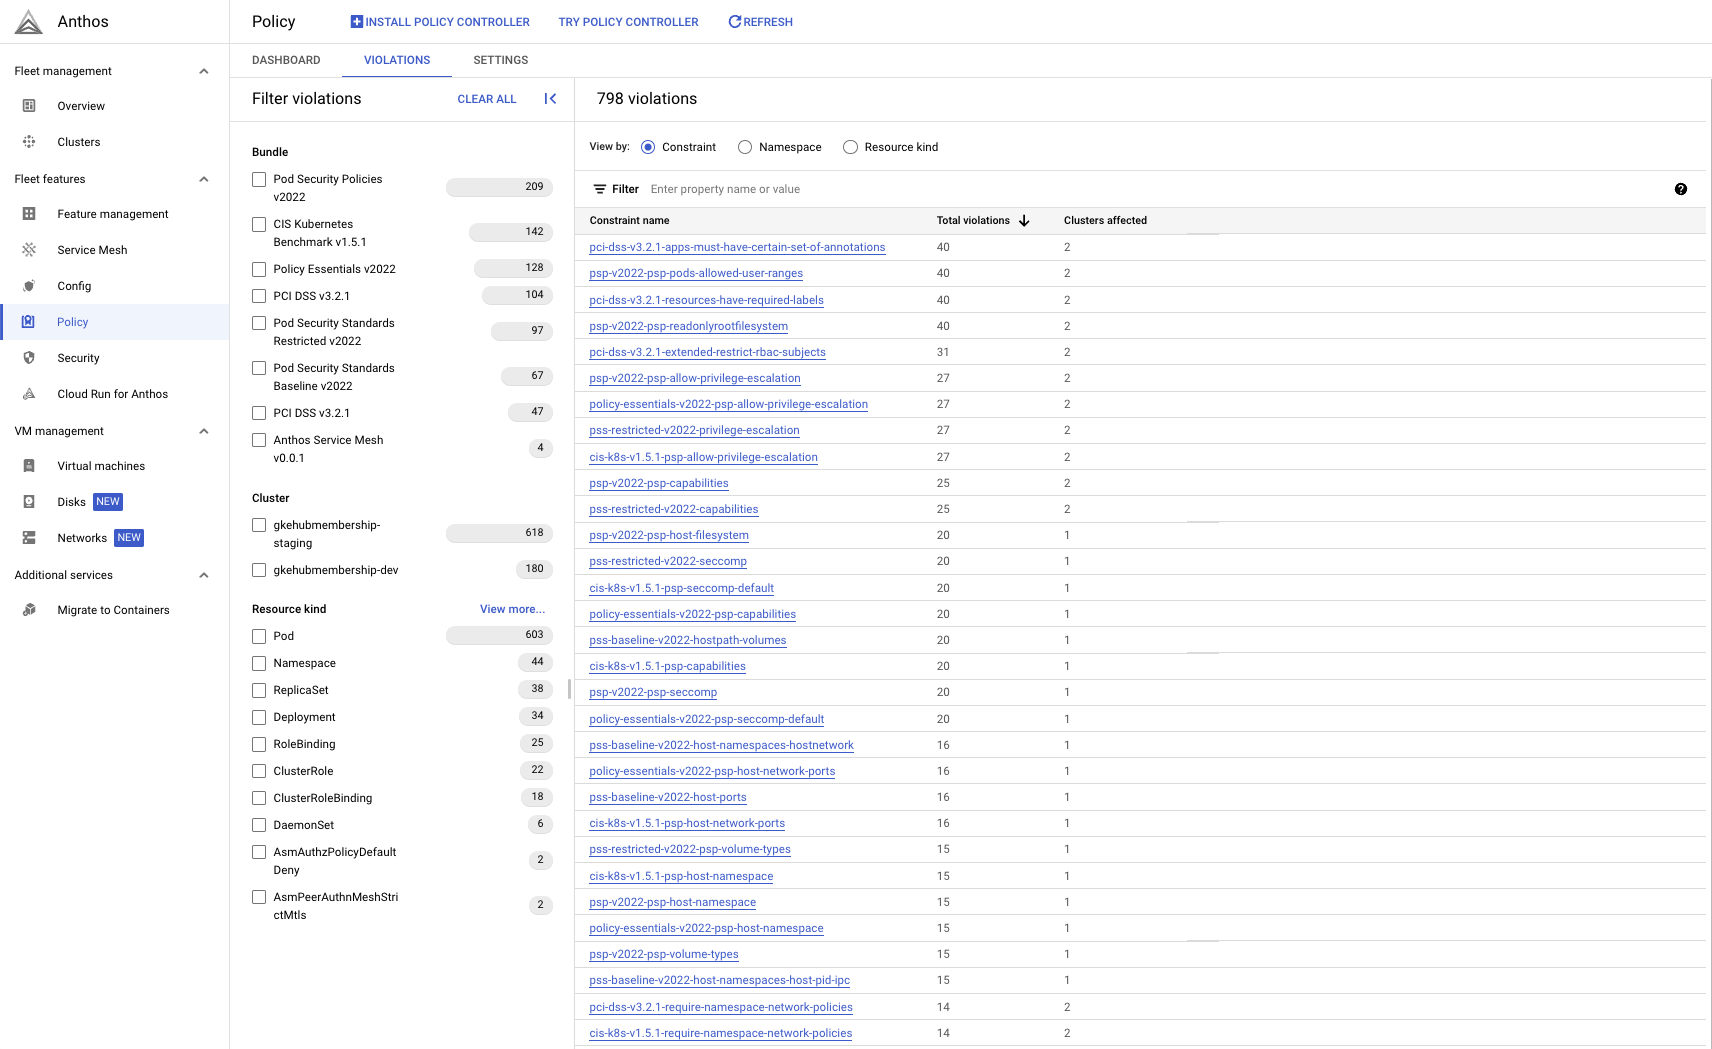This screenshot has width=1712, height=1049.
Task: Open the help question mark icon
Action: pos(1680,189)
